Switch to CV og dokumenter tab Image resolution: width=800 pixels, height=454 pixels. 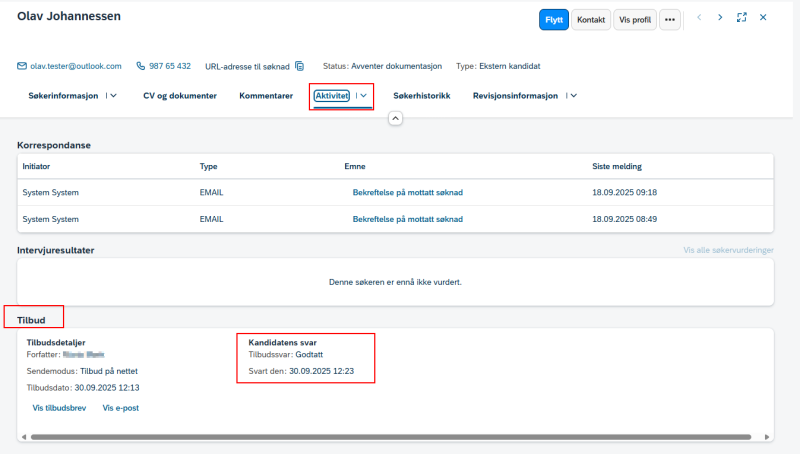click(x=180, y=96)
